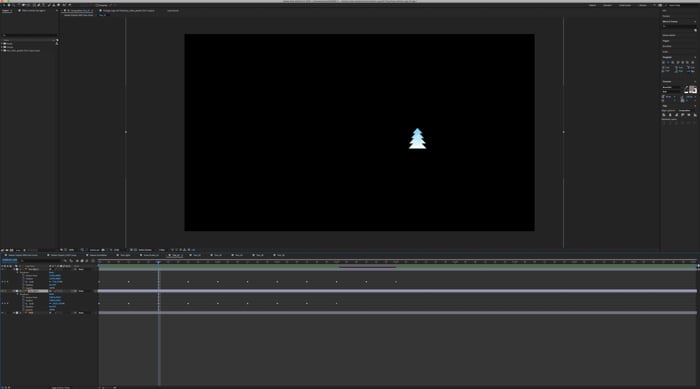Click Toggle Switches / Modes button
This screenshot has height=389, width=700.
tap(61, 387)
